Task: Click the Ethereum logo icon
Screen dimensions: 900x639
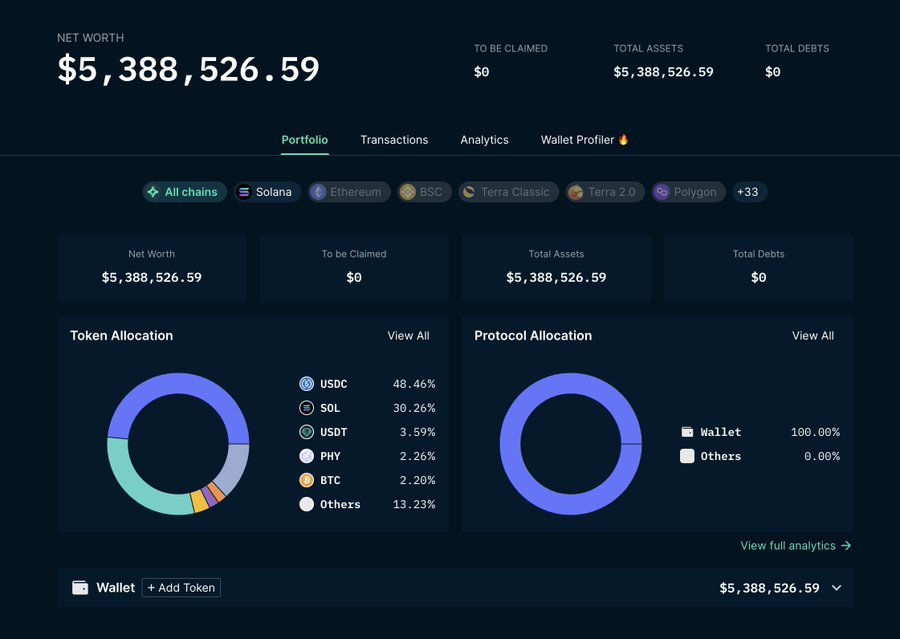Action: click(318, 192)
